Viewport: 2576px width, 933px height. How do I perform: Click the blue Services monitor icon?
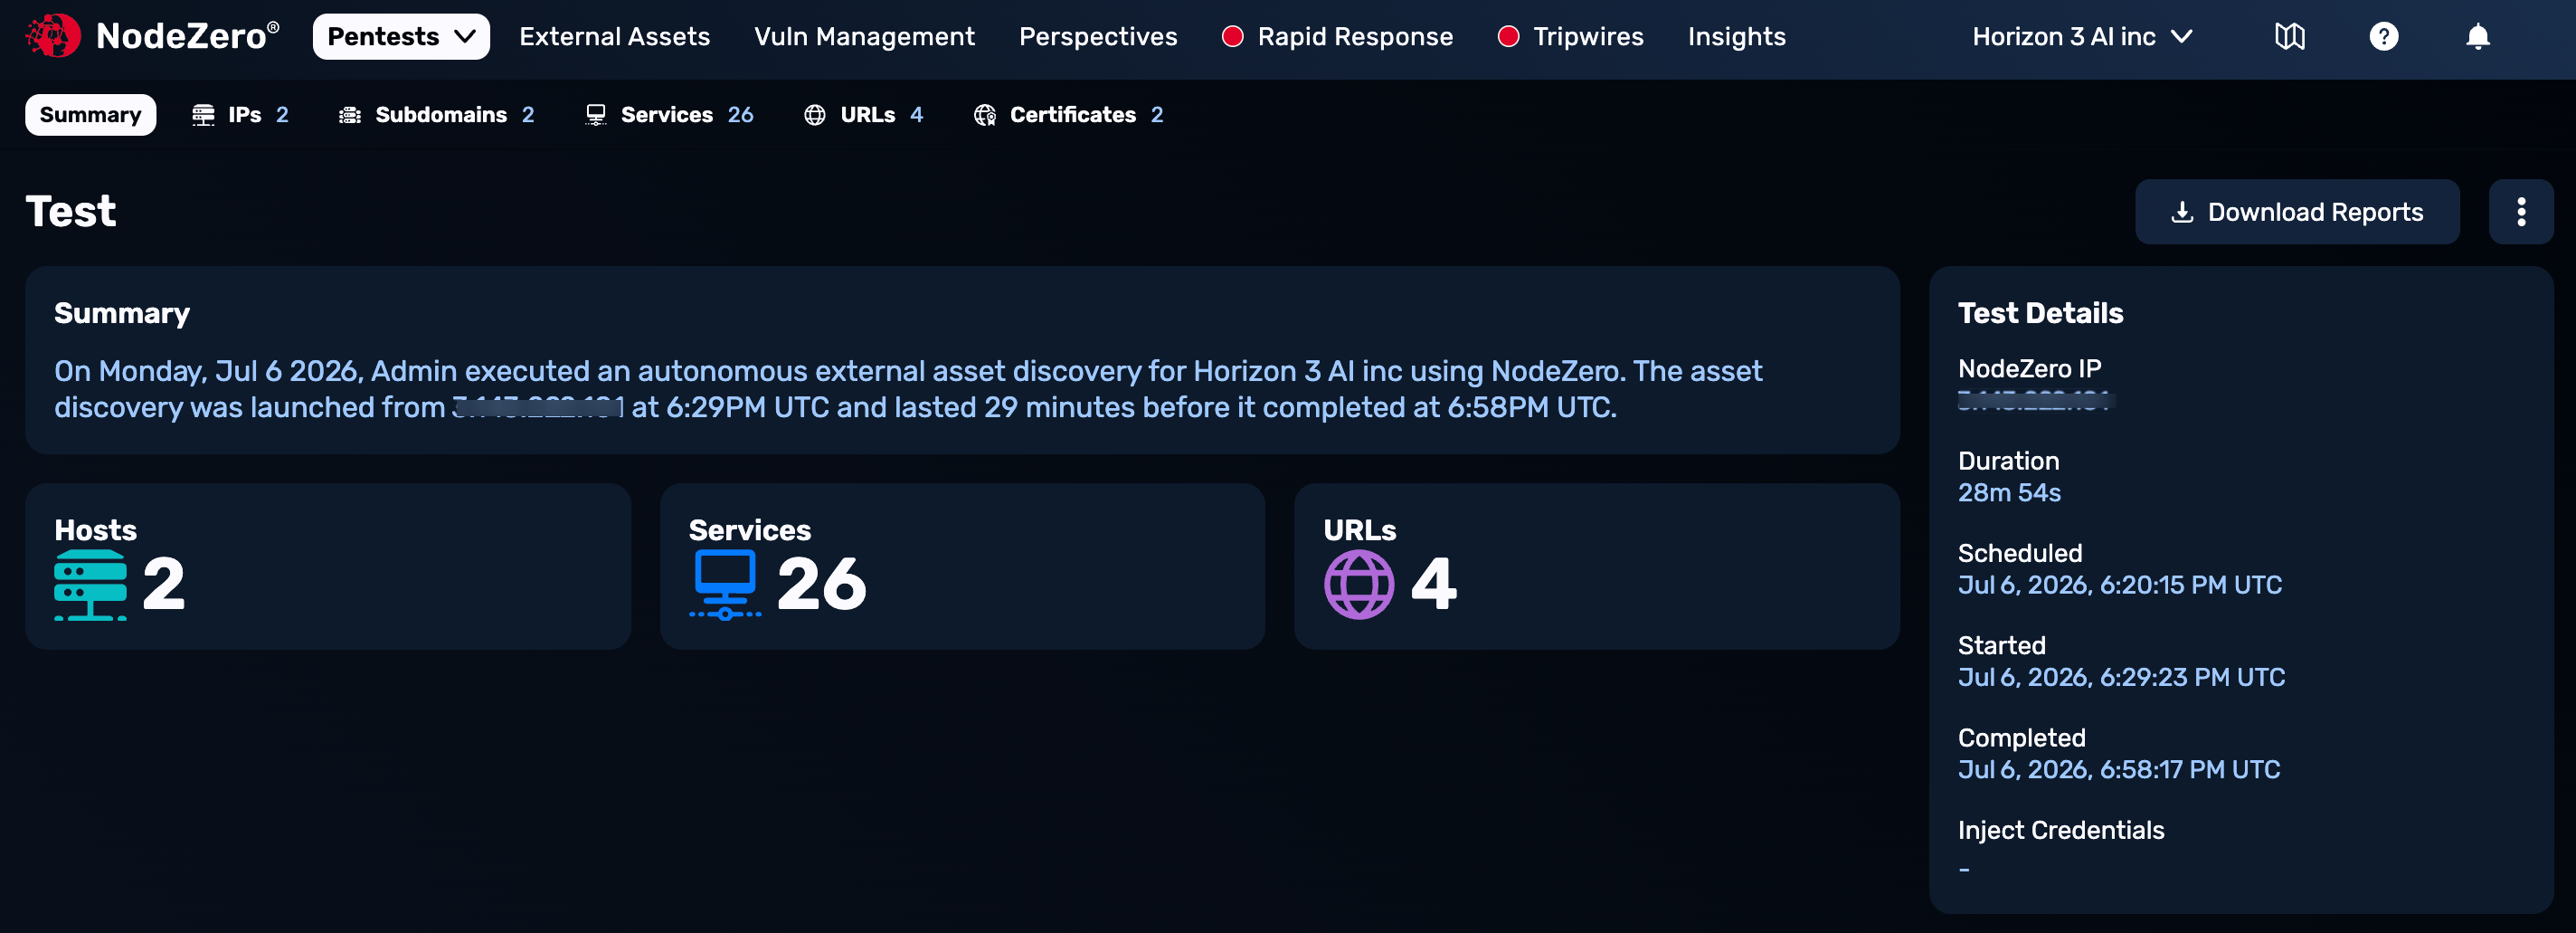click(725, 585)
